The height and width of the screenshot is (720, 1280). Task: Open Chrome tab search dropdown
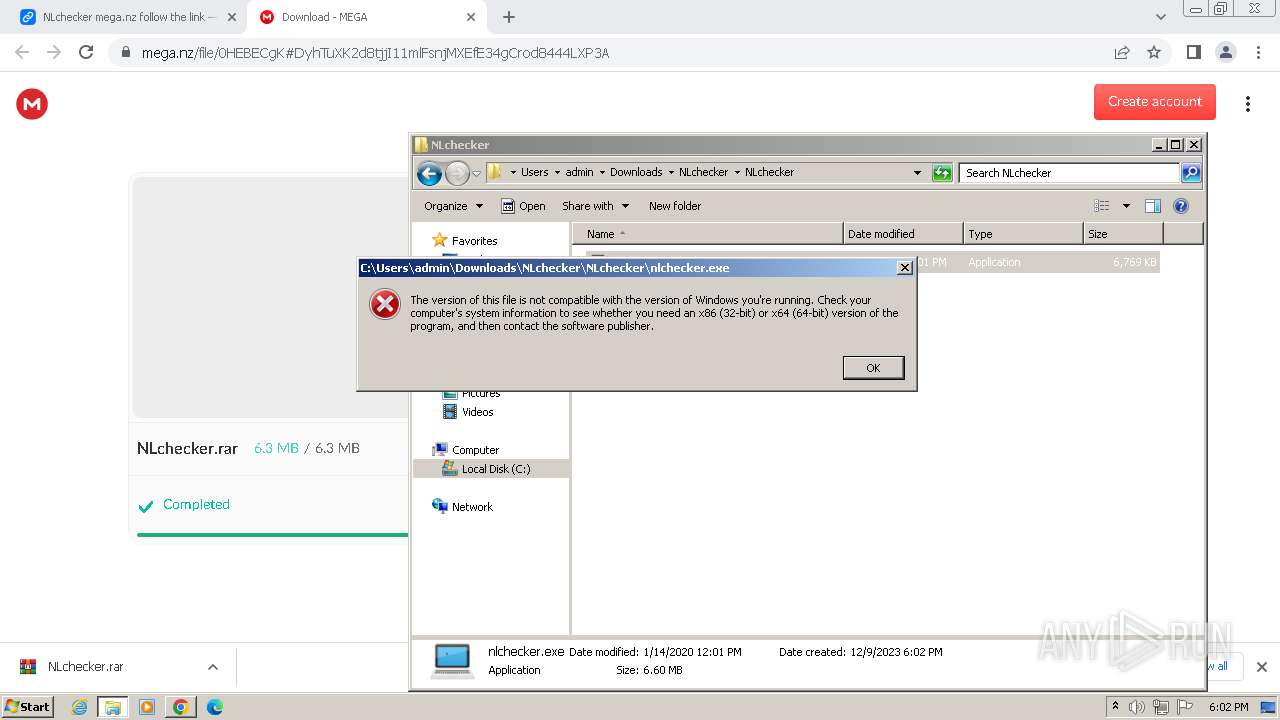click(x=1160, y=17)
